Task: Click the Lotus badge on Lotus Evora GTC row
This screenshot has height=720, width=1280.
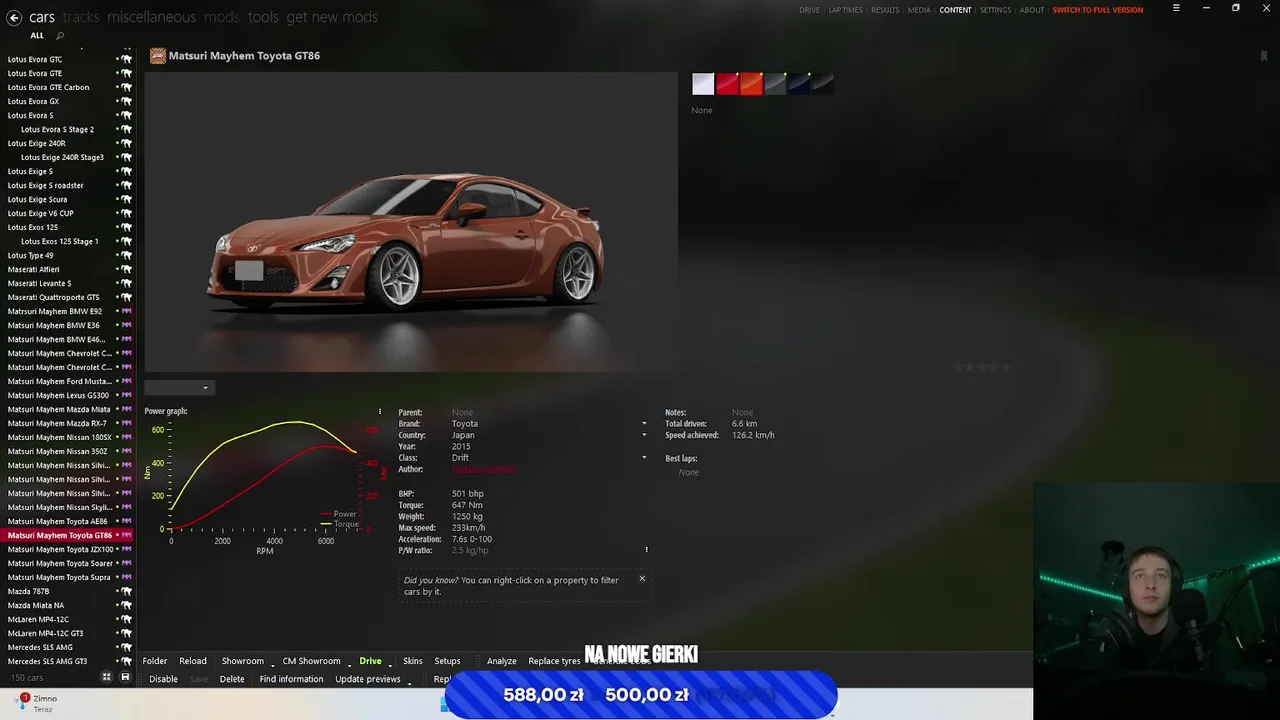Action: tap(126, 59)
